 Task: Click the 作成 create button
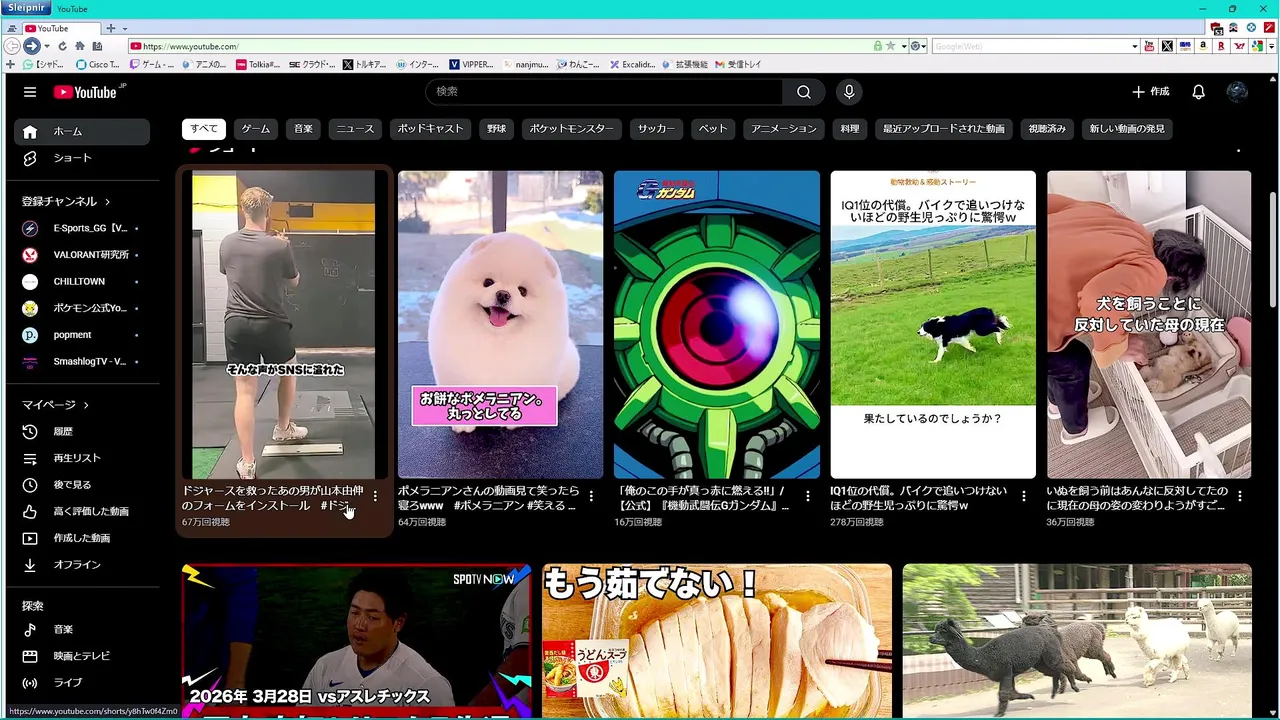(x=1151, y=92)
